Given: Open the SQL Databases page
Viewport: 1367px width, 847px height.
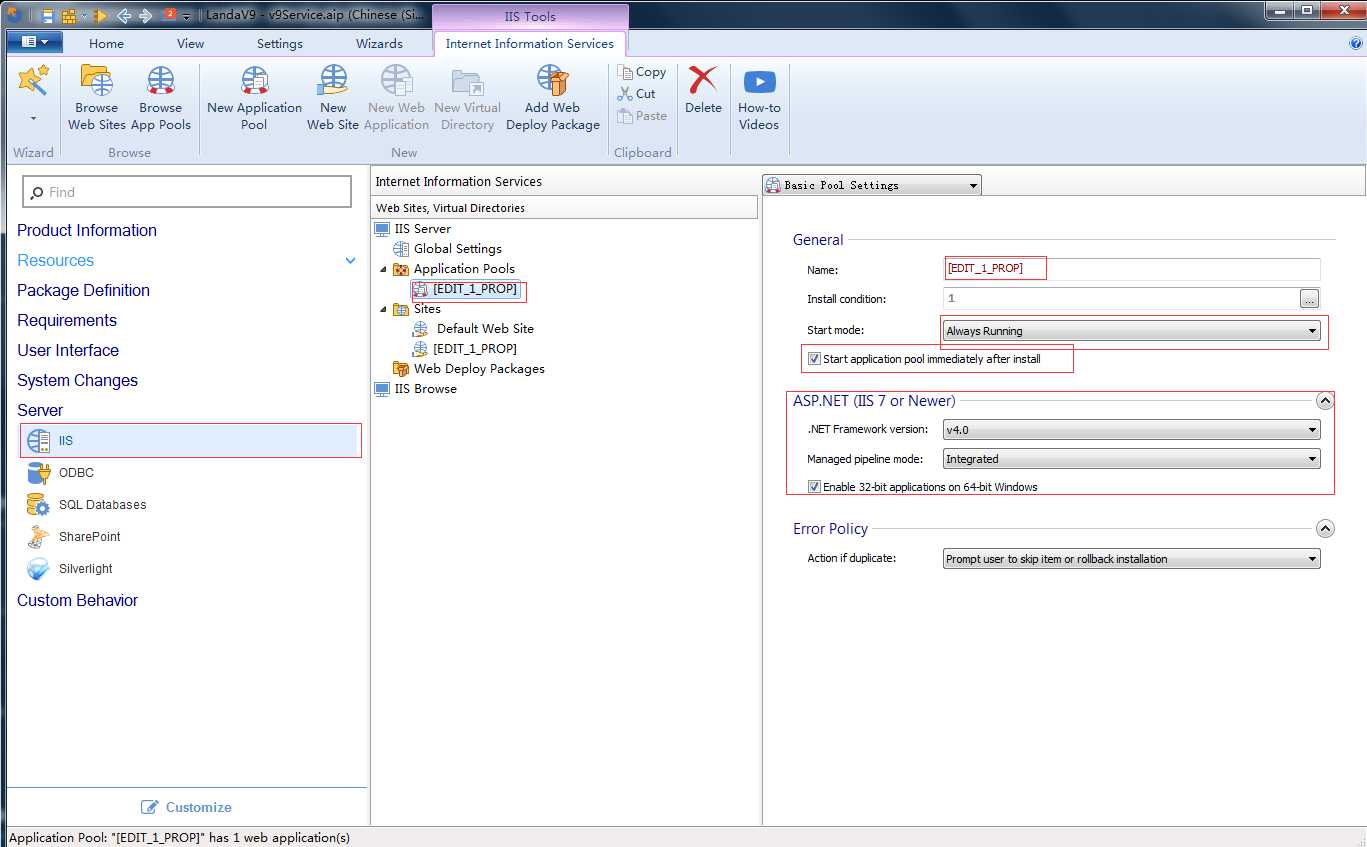Looking at the screenshot, I should 87,505.
